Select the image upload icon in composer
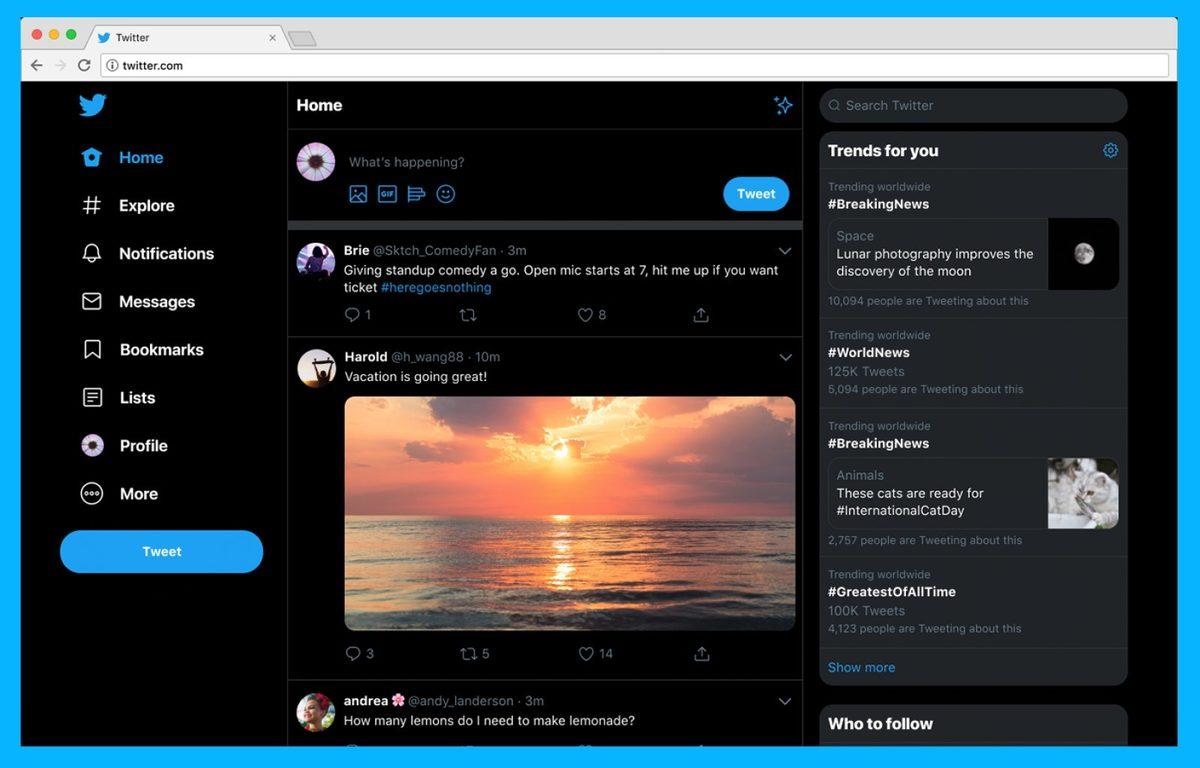The width and height of the screenshot is (1200, 768). pos(358,194)
